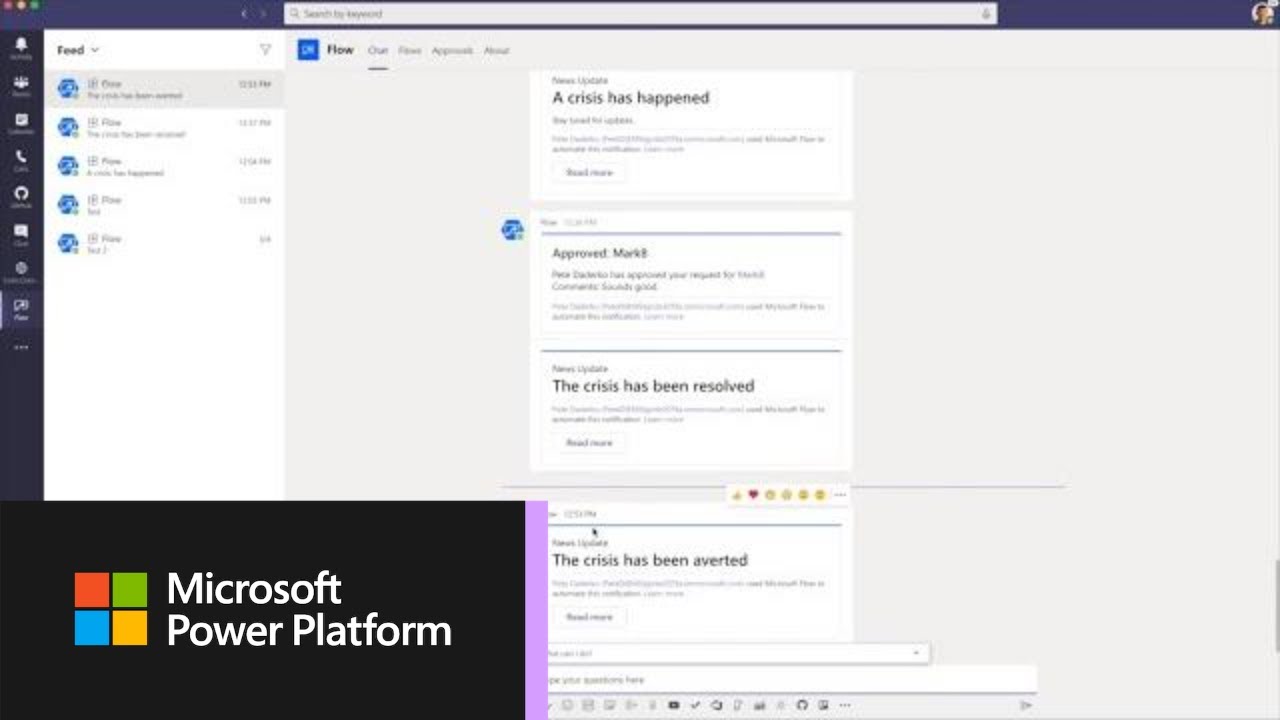Open Chat in the left rail
The width and height of the screenshot is (1280, 720).
click(21, 235)
